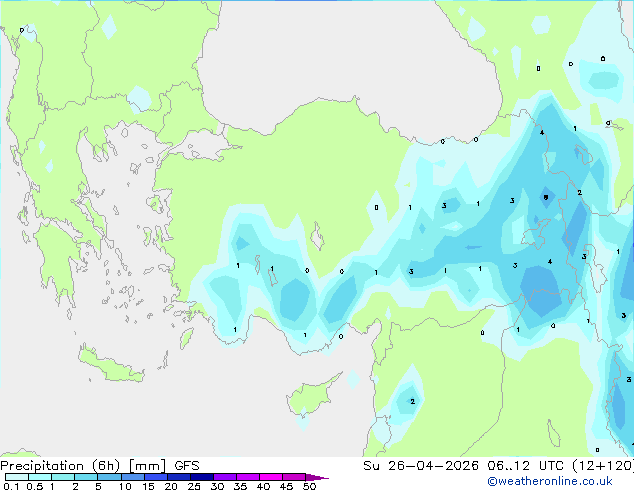
Task: Click the 5–10 mm legend color swatch
Action: (x=109, y=477)
